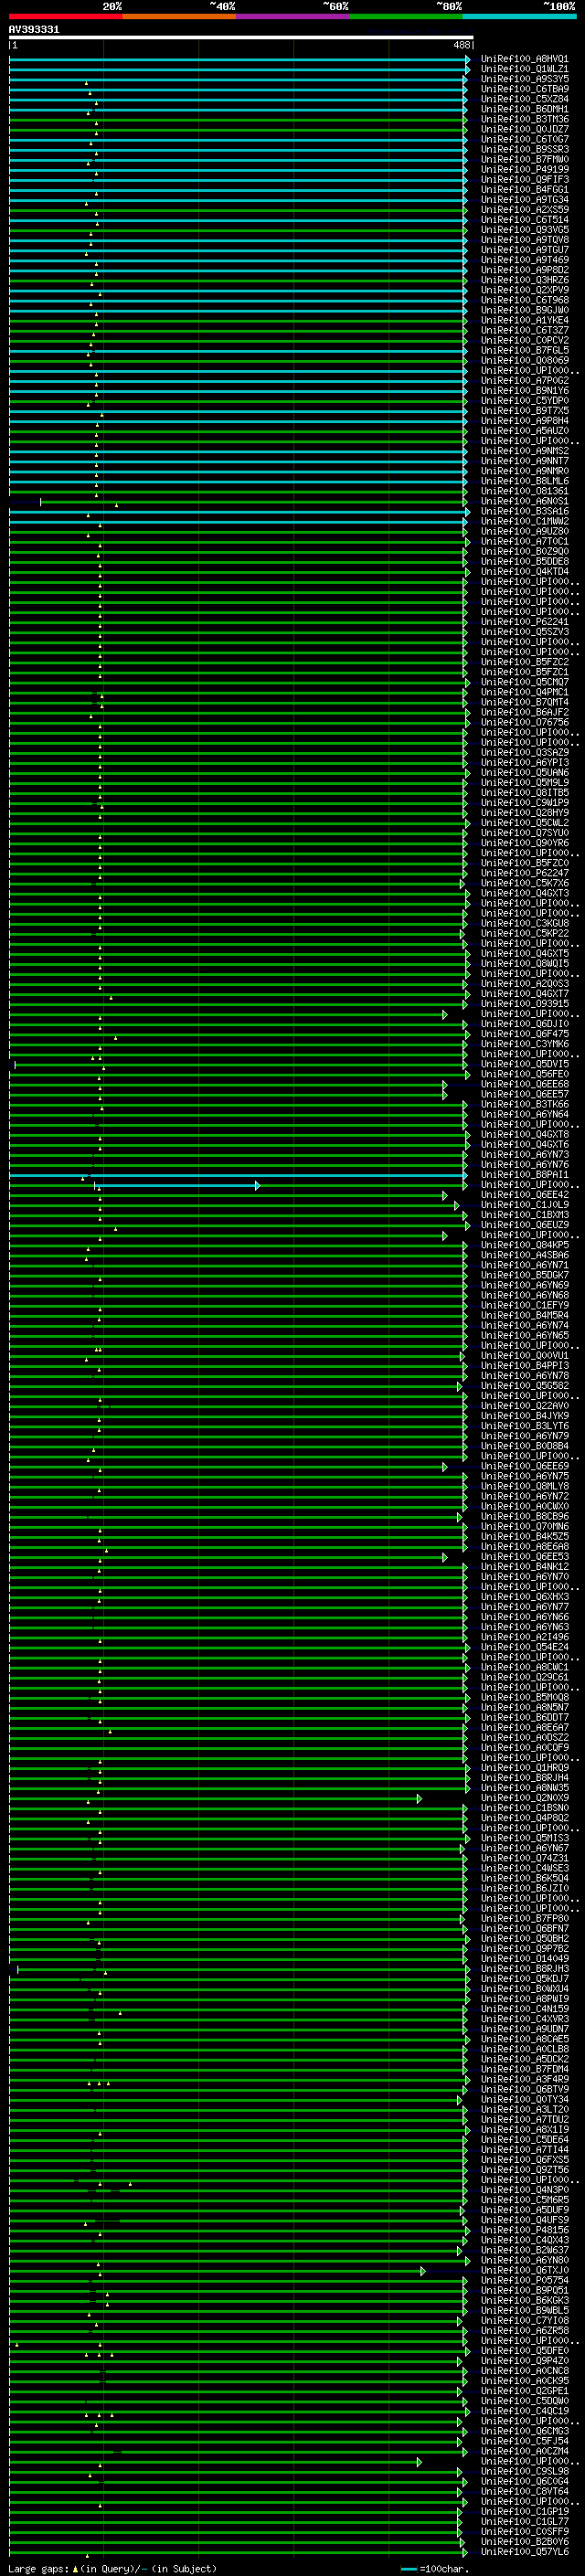Click the cyan ~100% identity legend segment
This screenshot has height=2576, width=585.
(x=520, y=16)
